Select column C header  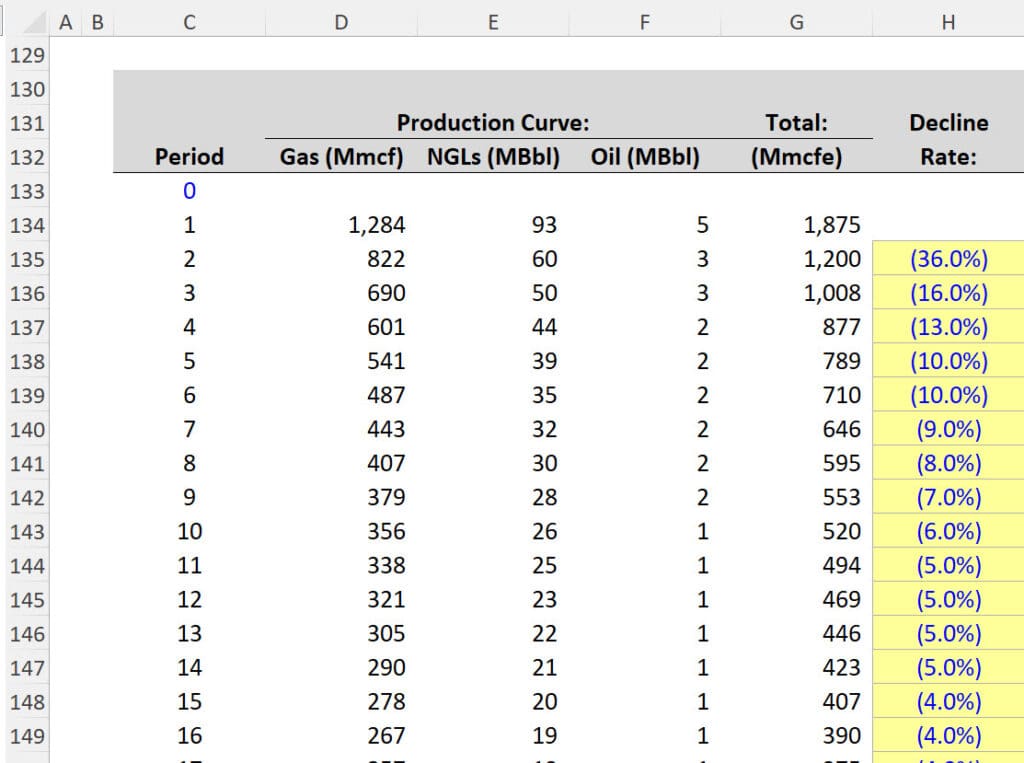coord(188,20)
